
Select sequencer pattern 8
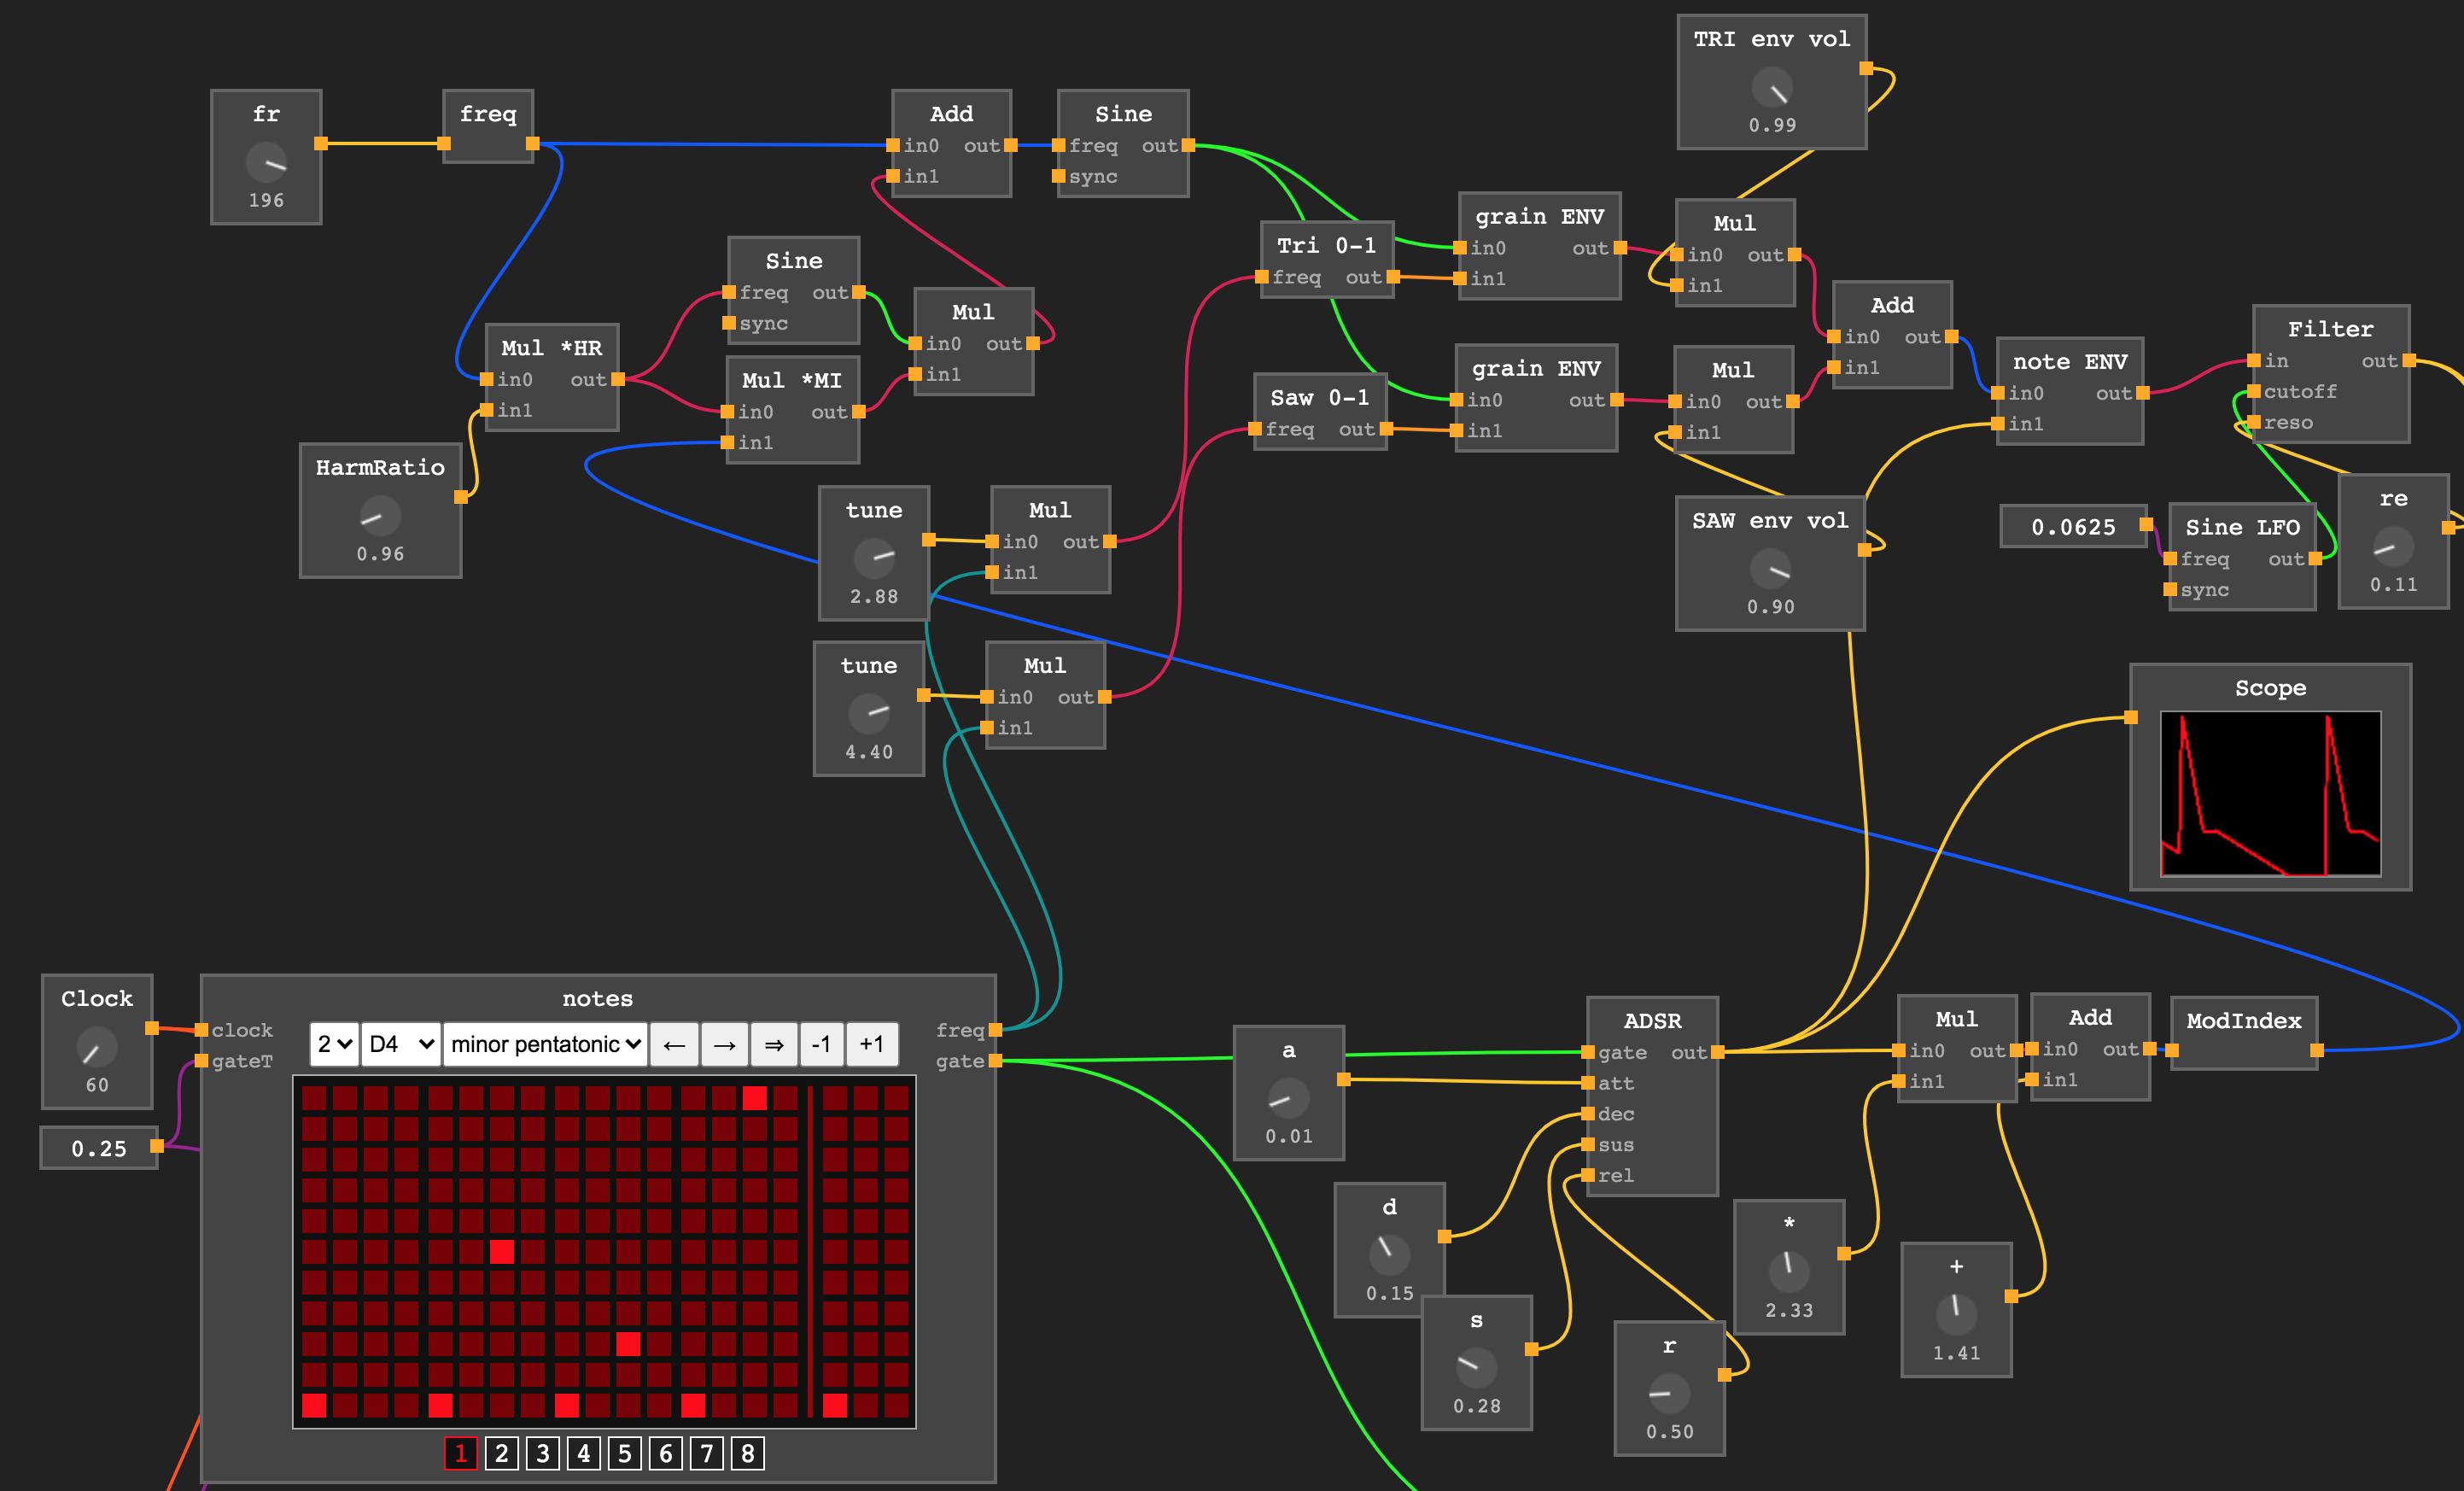point(747,1453)
